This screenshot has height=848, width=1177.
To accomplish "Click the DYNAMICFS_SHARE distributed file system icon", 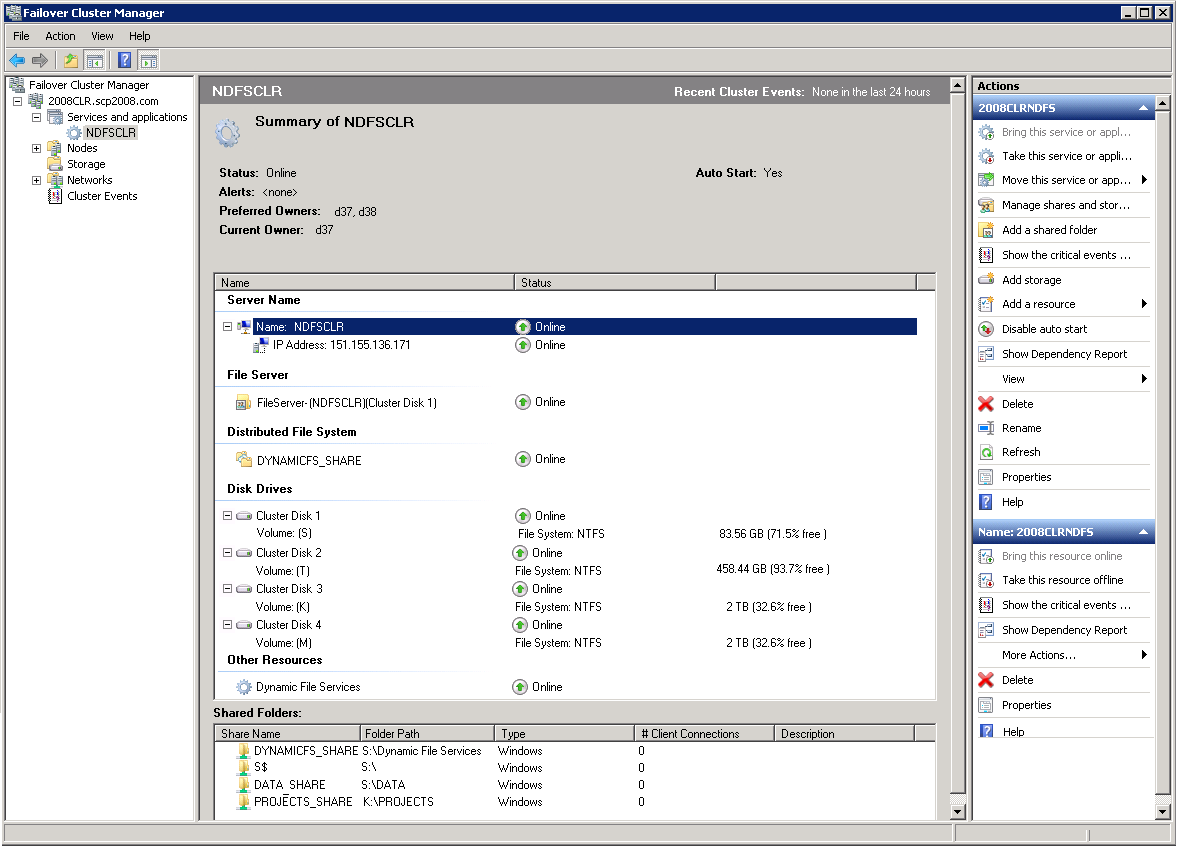I will point(244,460).
